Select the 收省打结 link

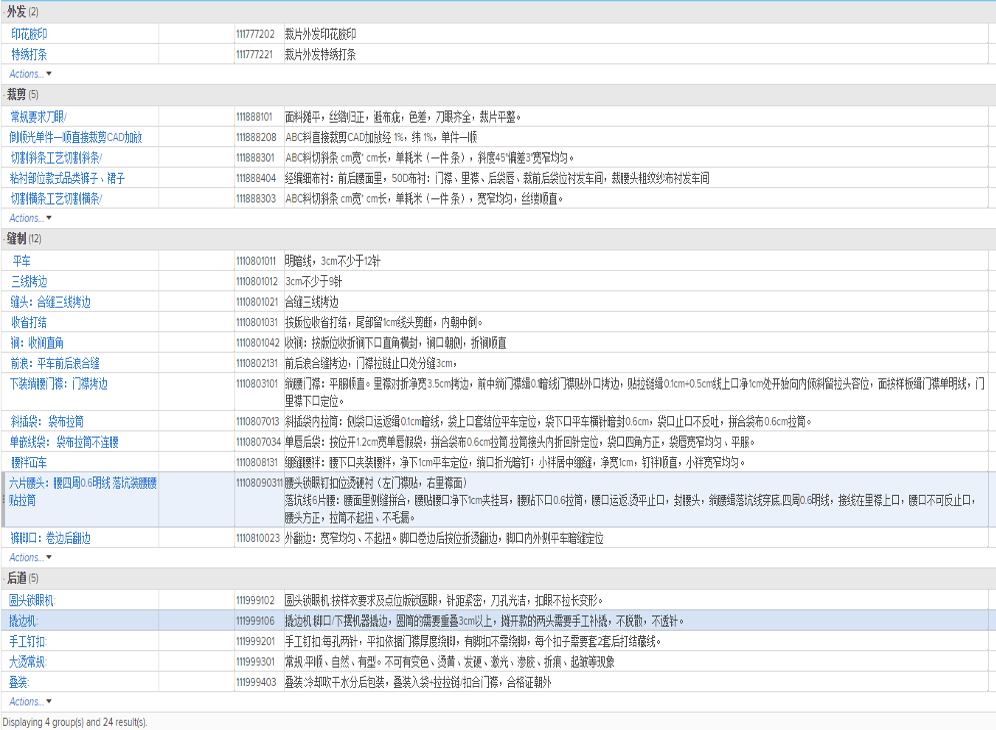29,322
